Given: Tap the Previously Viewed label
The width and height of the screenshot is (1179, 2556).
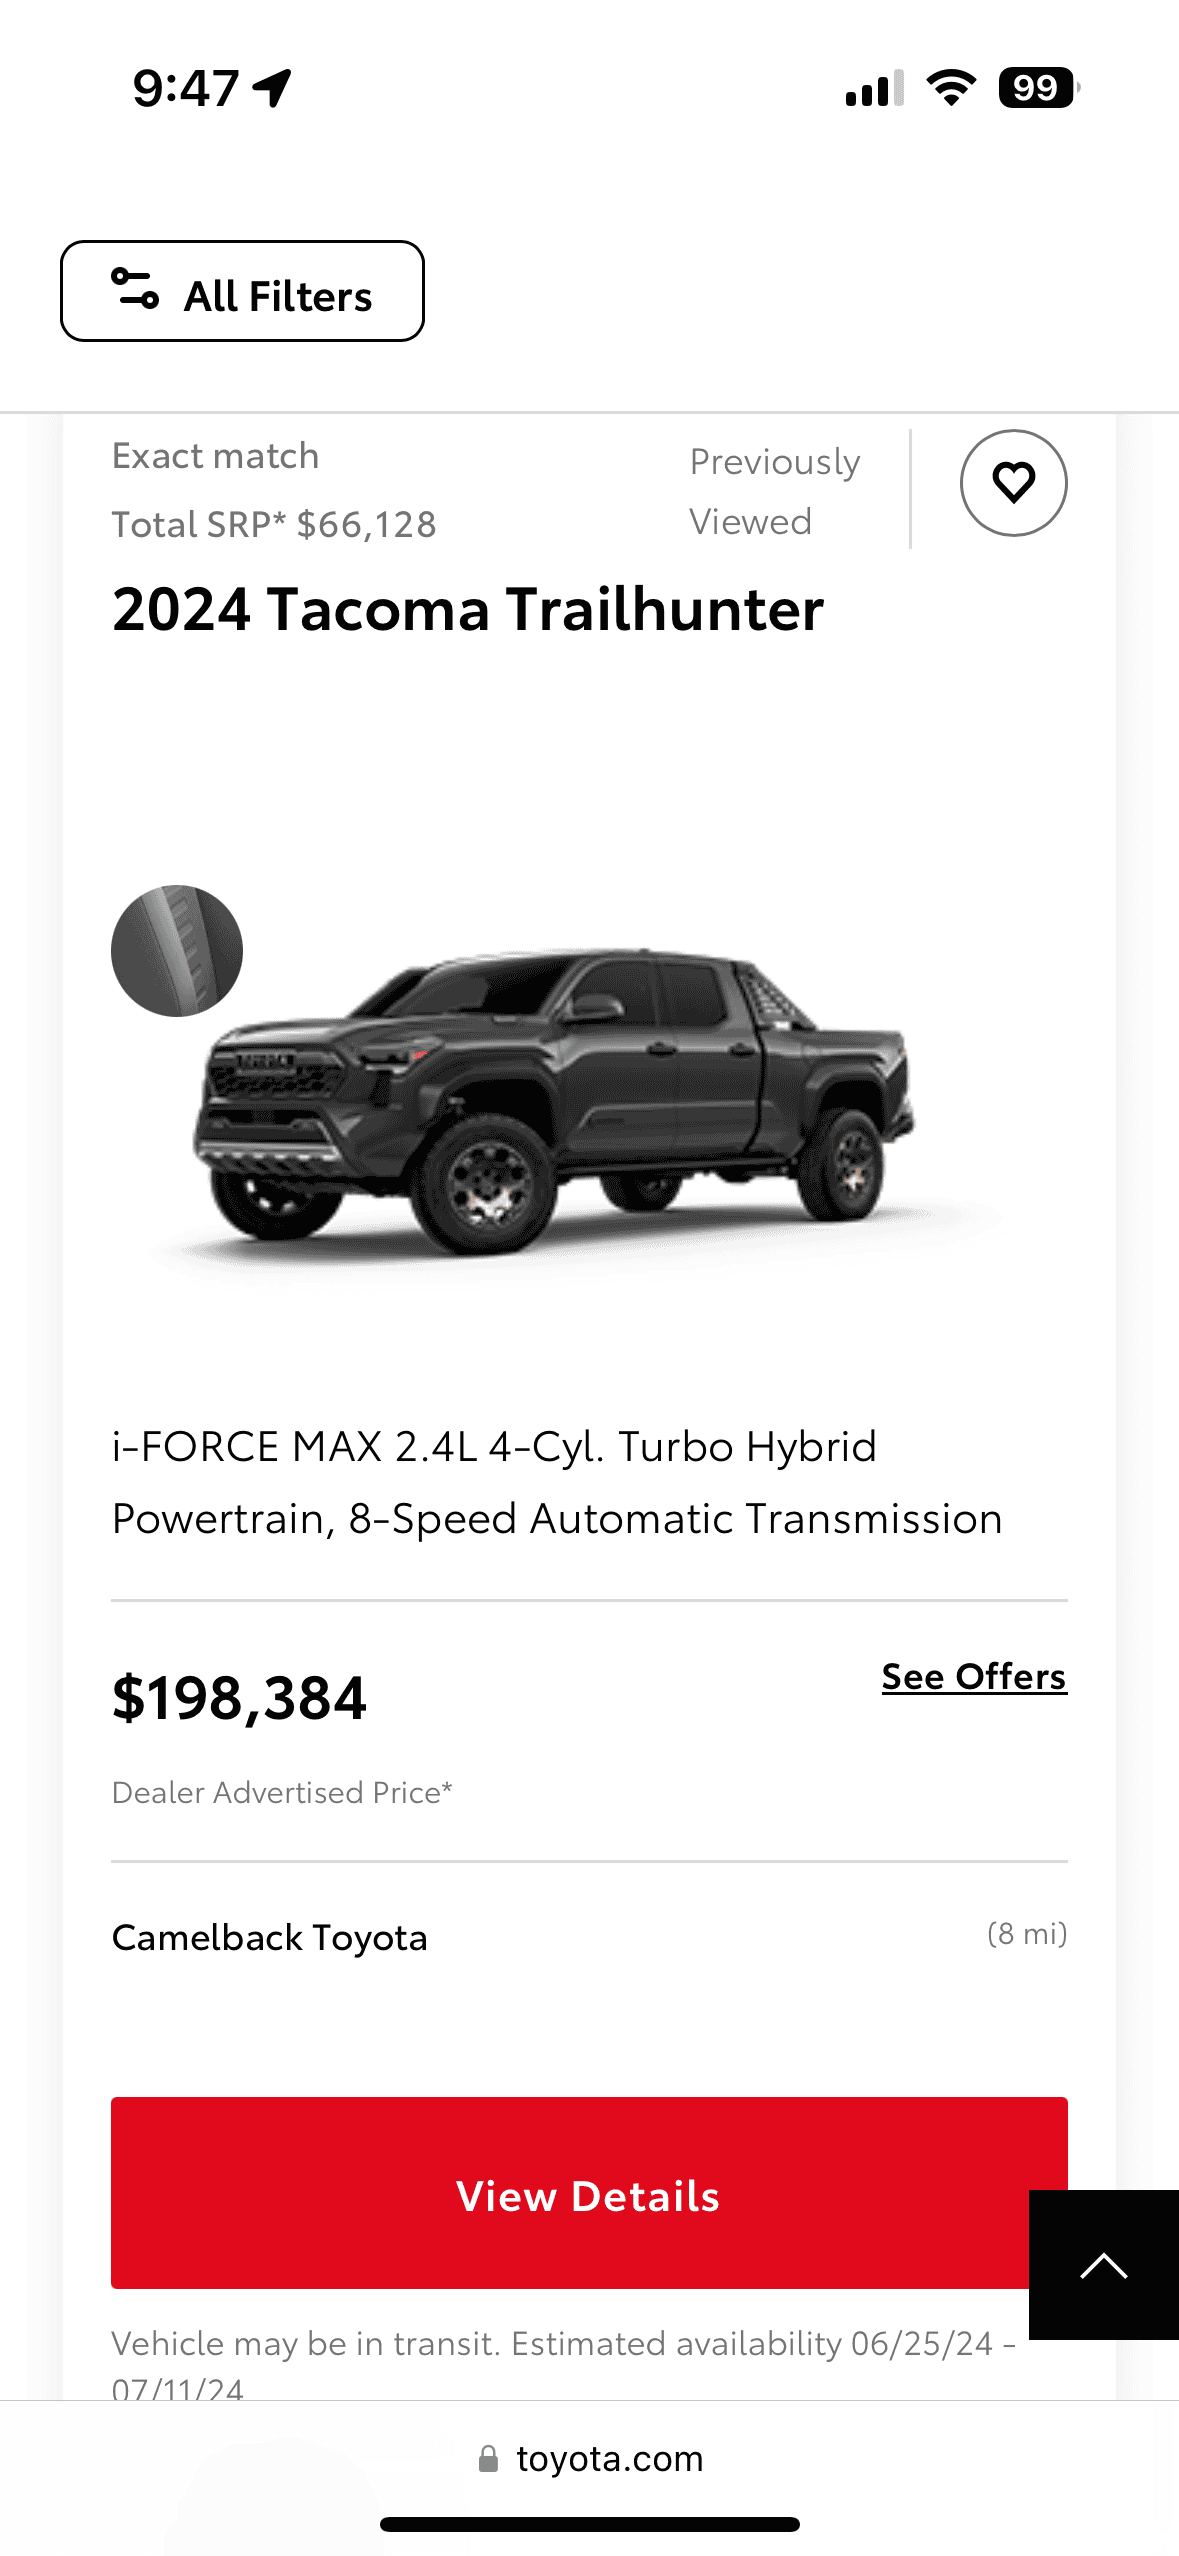Looking at the screenshot, I should click(x=774, y=491).
